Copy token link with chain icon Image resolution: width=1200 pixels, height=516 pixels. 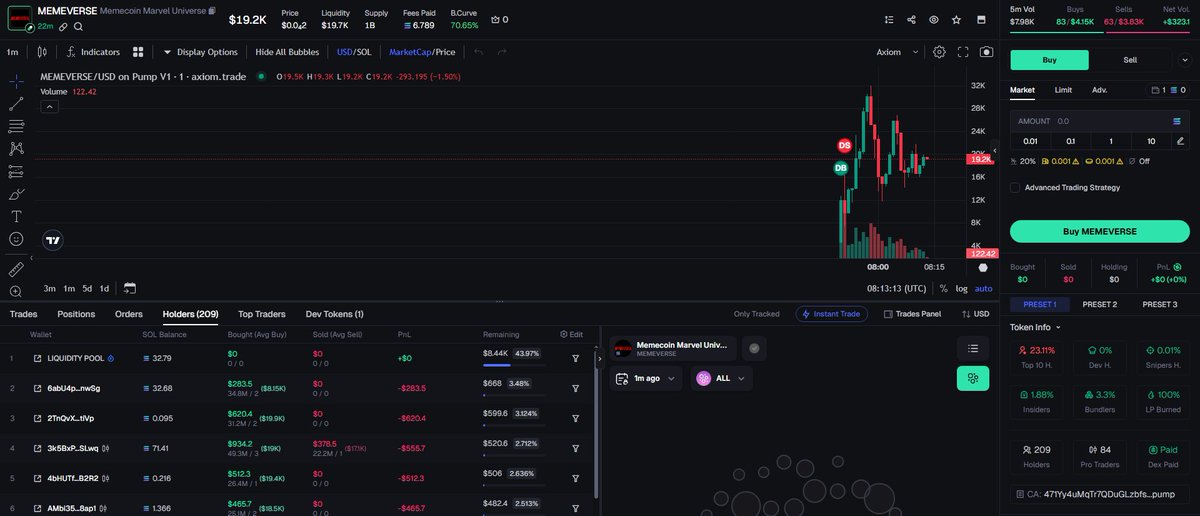(63, 26)
